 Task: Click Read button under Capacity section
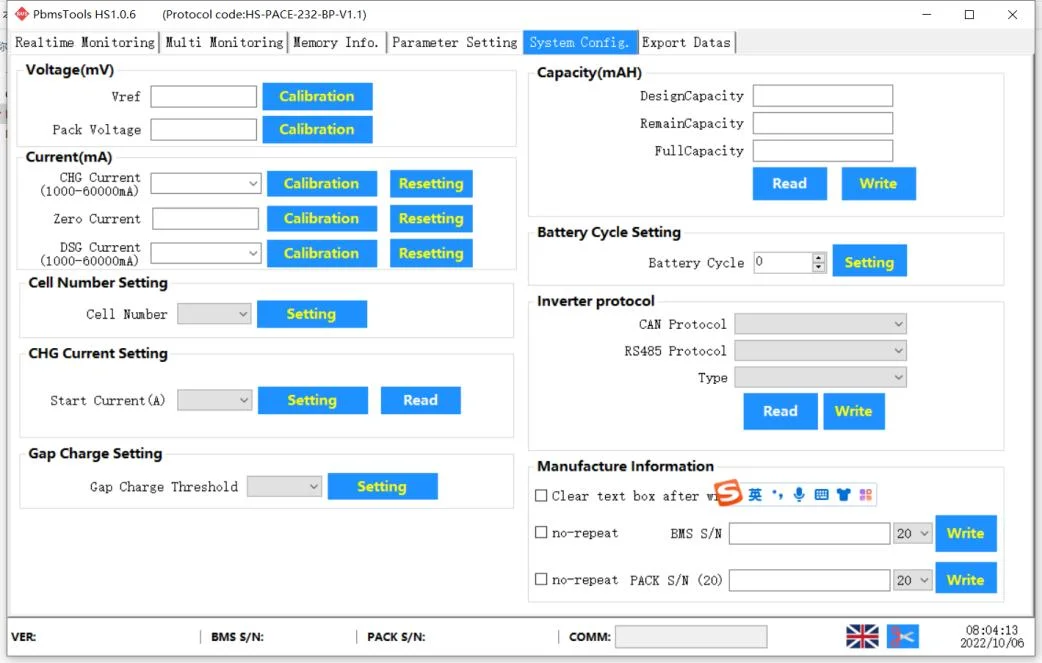coord(789,183)
